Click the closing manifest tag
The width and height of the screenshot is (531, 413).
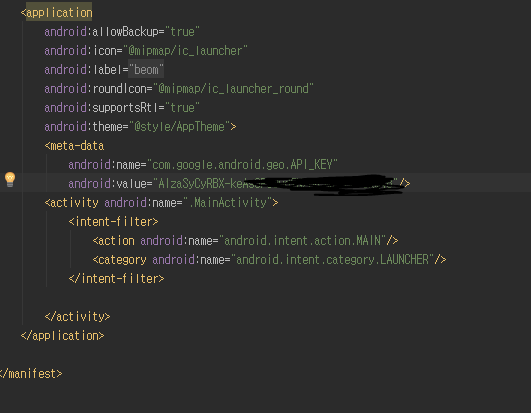pos(31,373)
